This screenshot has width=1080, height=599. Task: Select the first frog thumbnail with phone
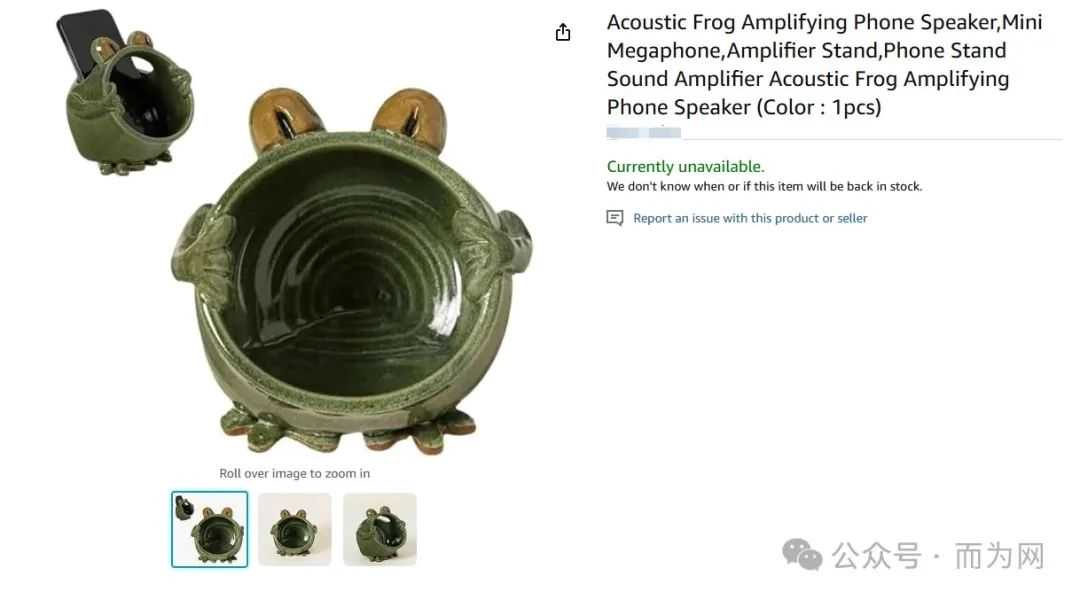209,529
